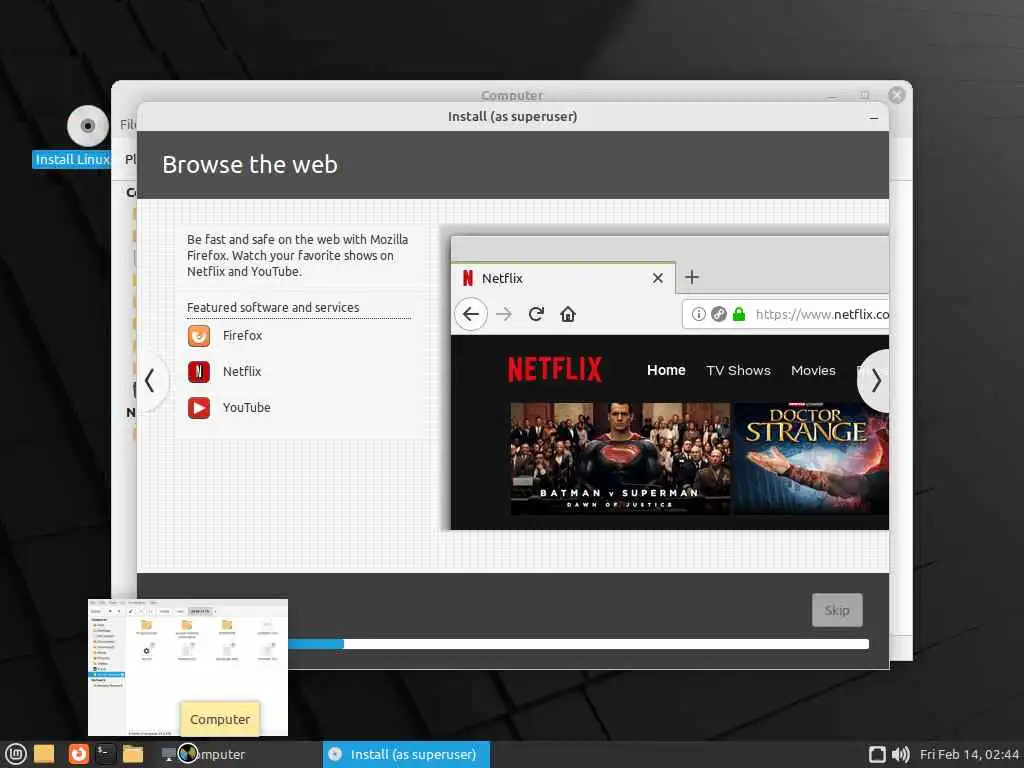This screenshot has height=768, width=1024.
Task: Advance to the next installer slide
Action: click(x=874, y=380)
